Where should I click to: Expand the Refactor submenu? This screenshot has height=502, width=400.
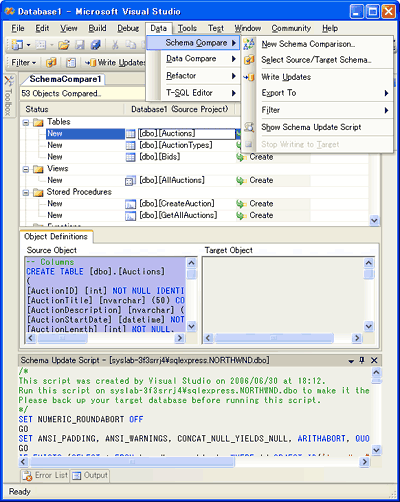(193, 76)
